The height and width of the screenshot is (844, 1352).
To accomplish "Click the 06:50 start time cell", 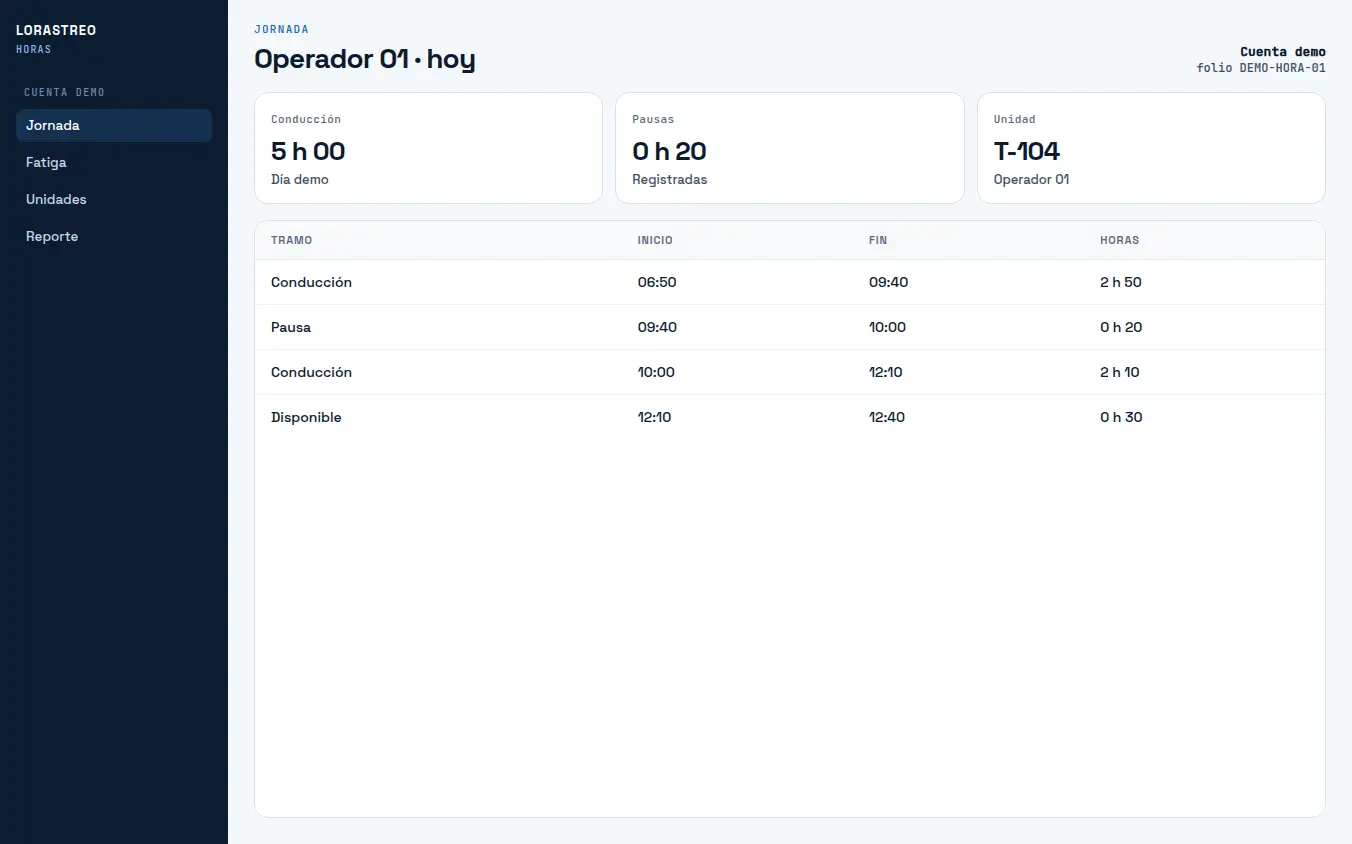I will (x=657, y=283).
